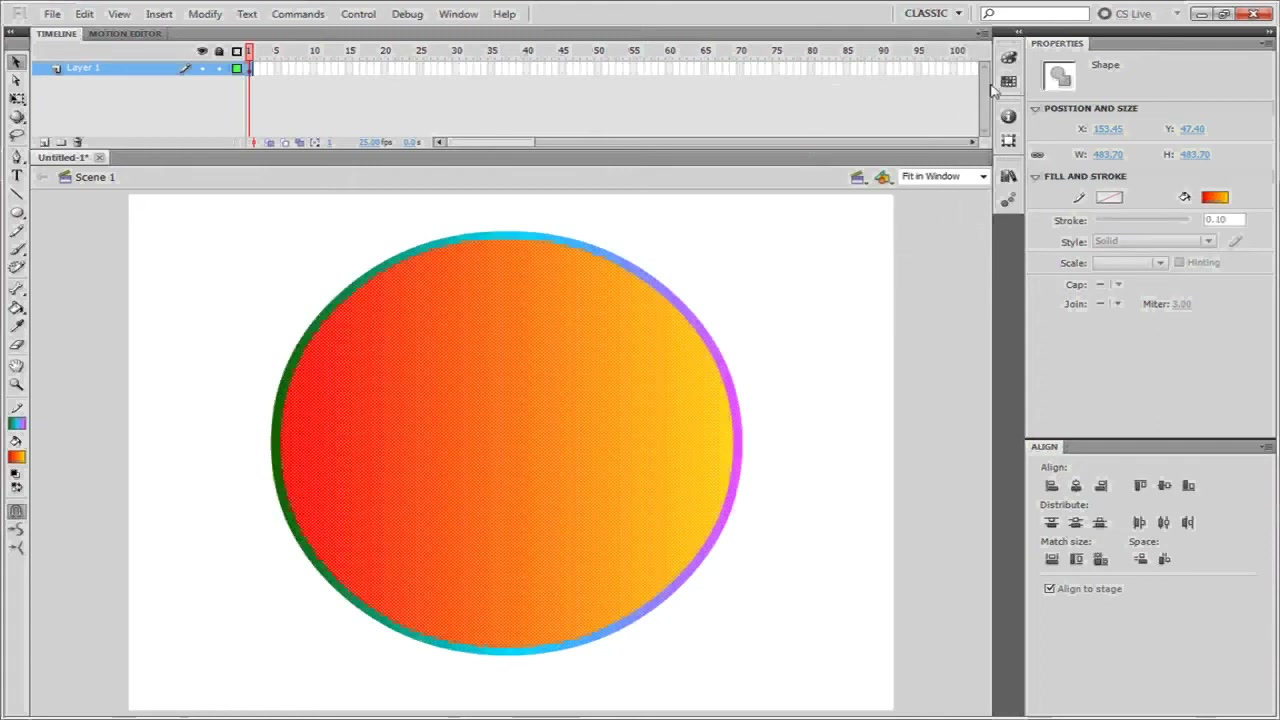Open the Modify menu

point(205,14)
